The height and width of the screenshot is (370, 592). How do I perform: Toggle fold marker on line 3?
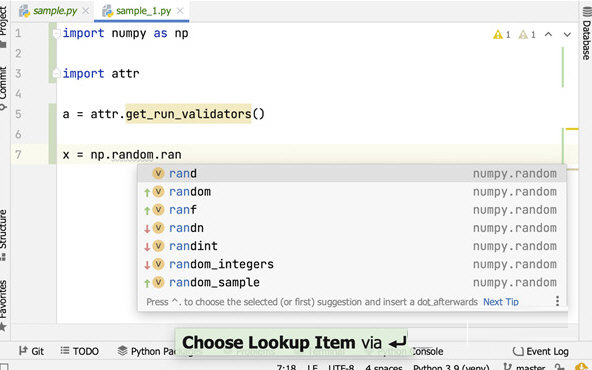click(56, 73)
